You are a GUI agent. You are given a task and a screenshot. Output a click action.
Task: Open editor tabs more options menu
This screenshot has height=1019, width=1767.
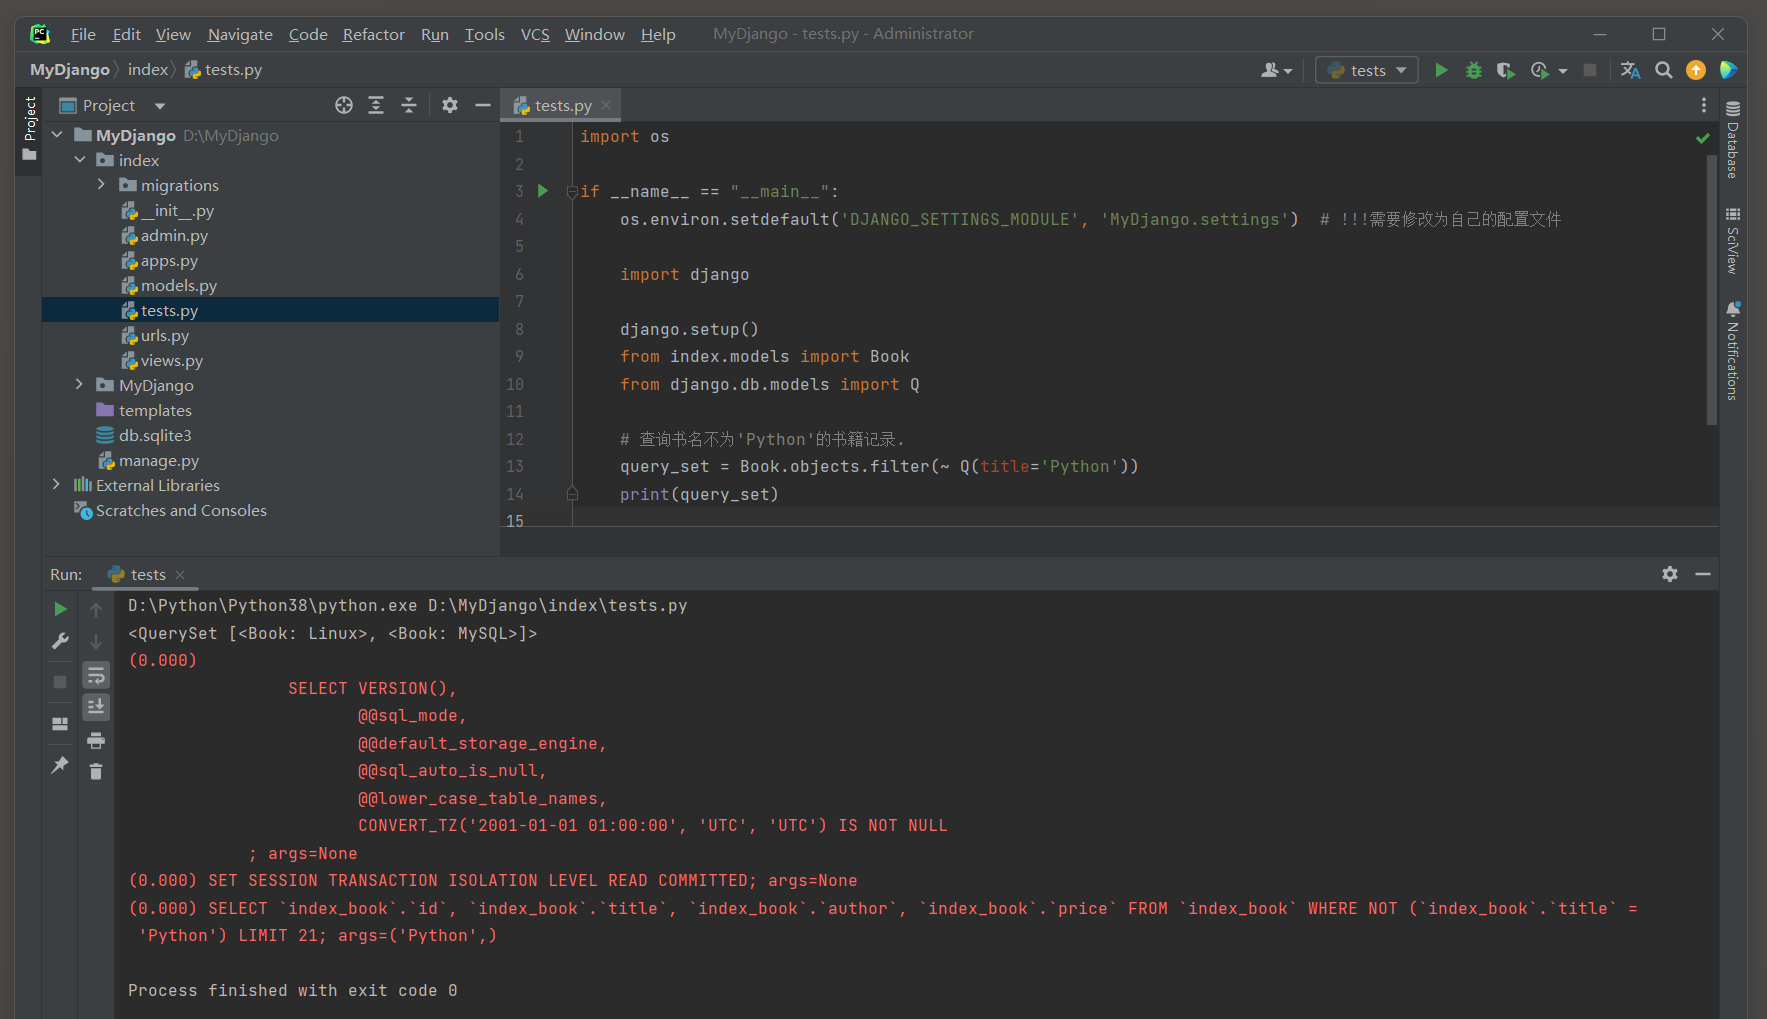click(1704, 105)
